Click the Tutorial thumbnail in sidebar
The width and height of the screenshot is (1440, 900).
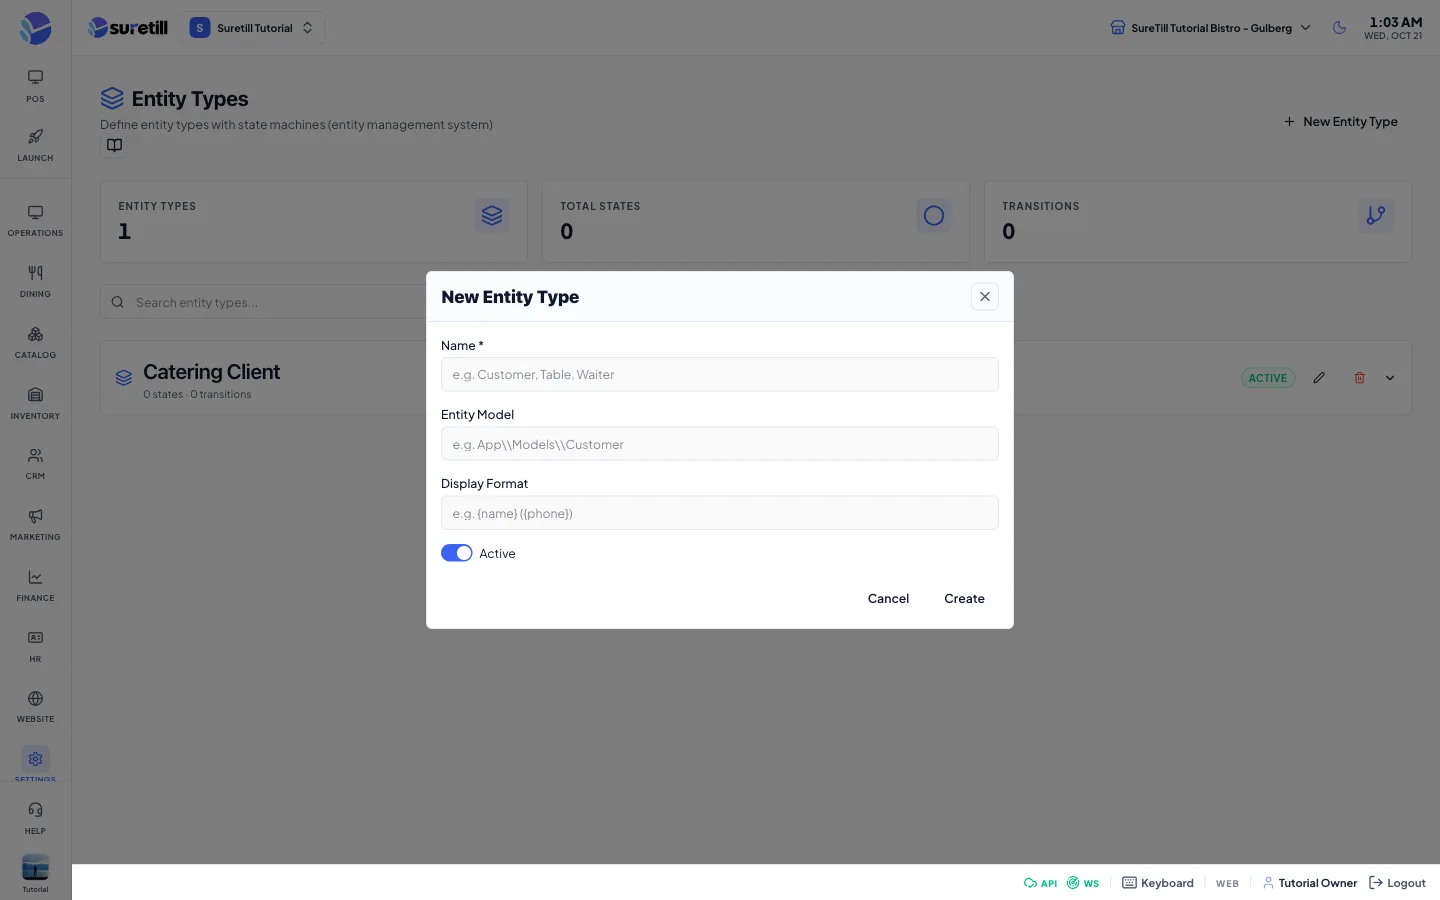(x=35, y=872)
